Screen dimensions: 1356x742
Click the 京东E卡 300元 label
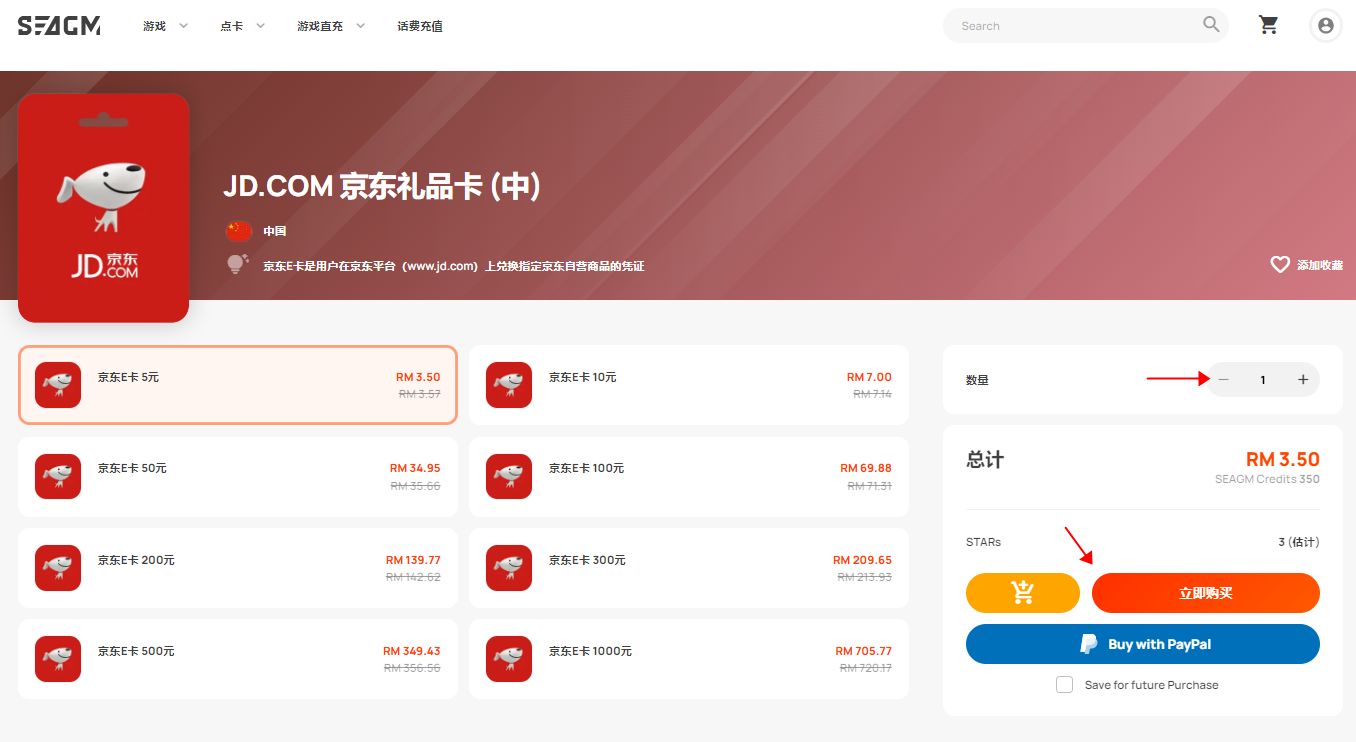587,560
